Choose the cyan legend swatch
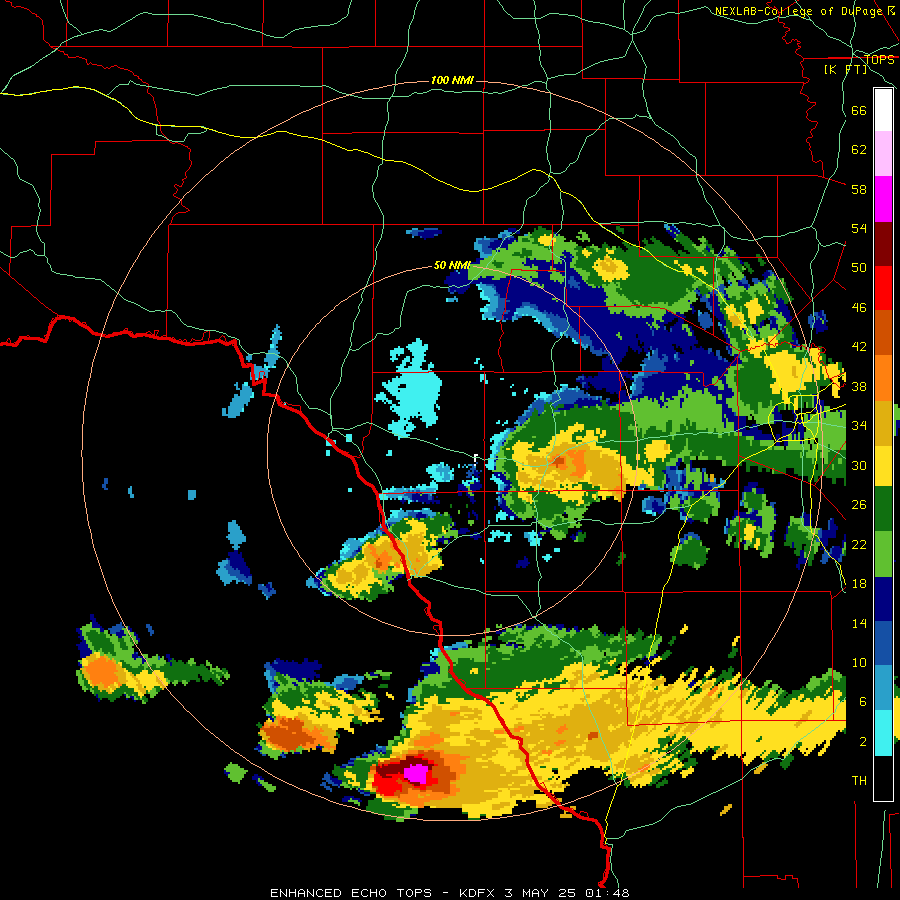900x900 pixels. click(883, 733)
